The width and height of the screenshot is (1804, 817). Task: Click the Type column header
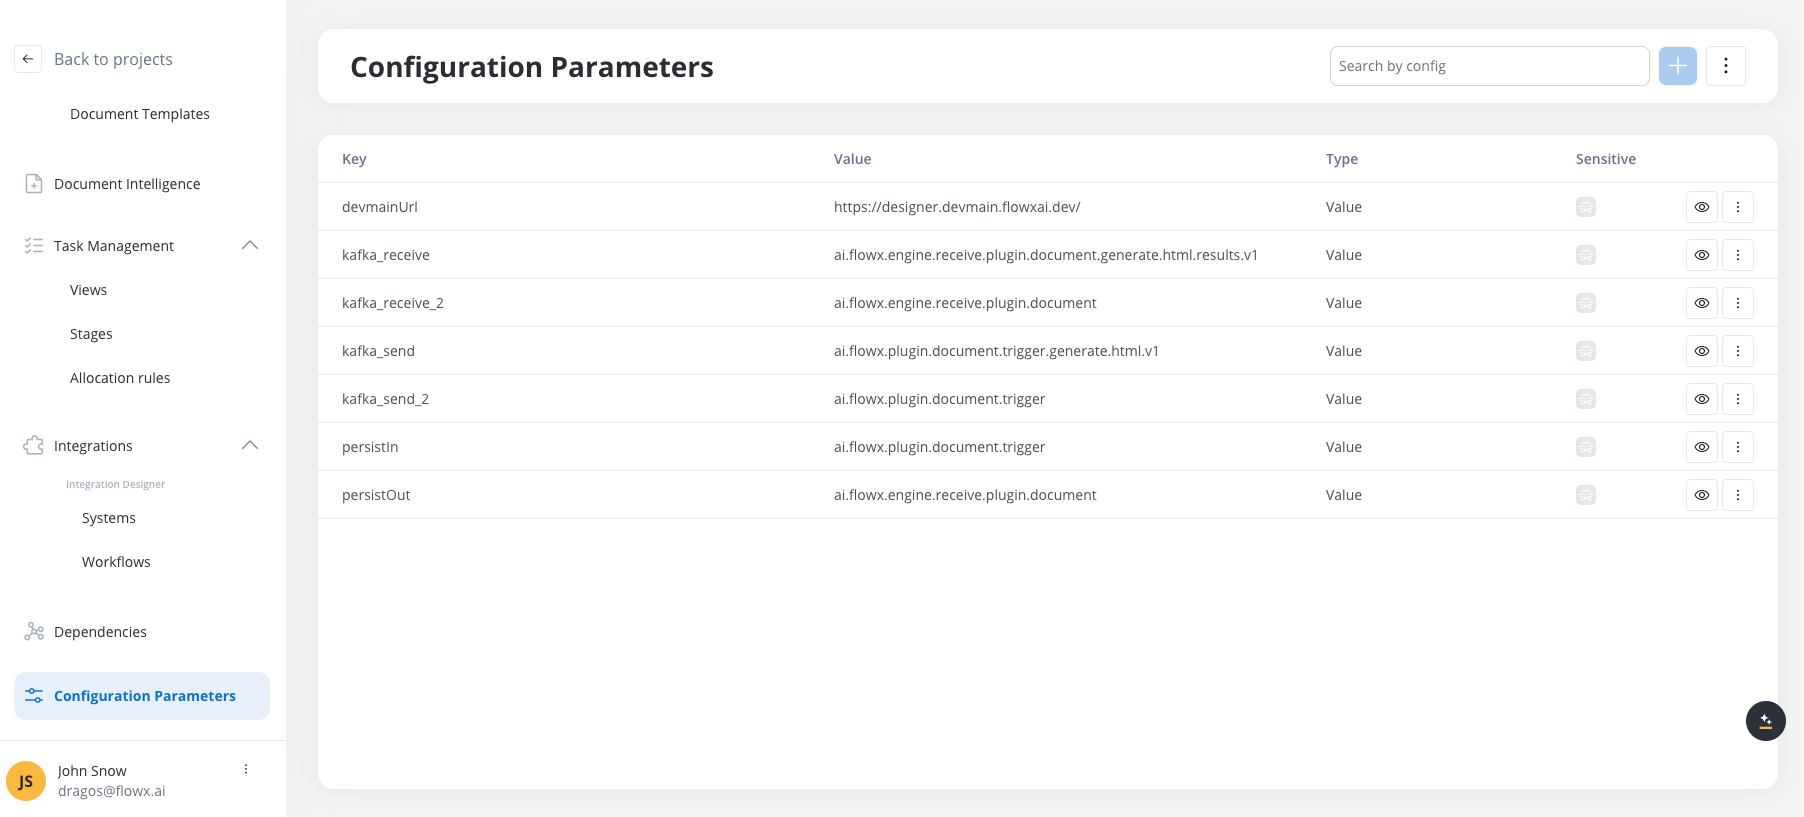(x=1342, y=159)
